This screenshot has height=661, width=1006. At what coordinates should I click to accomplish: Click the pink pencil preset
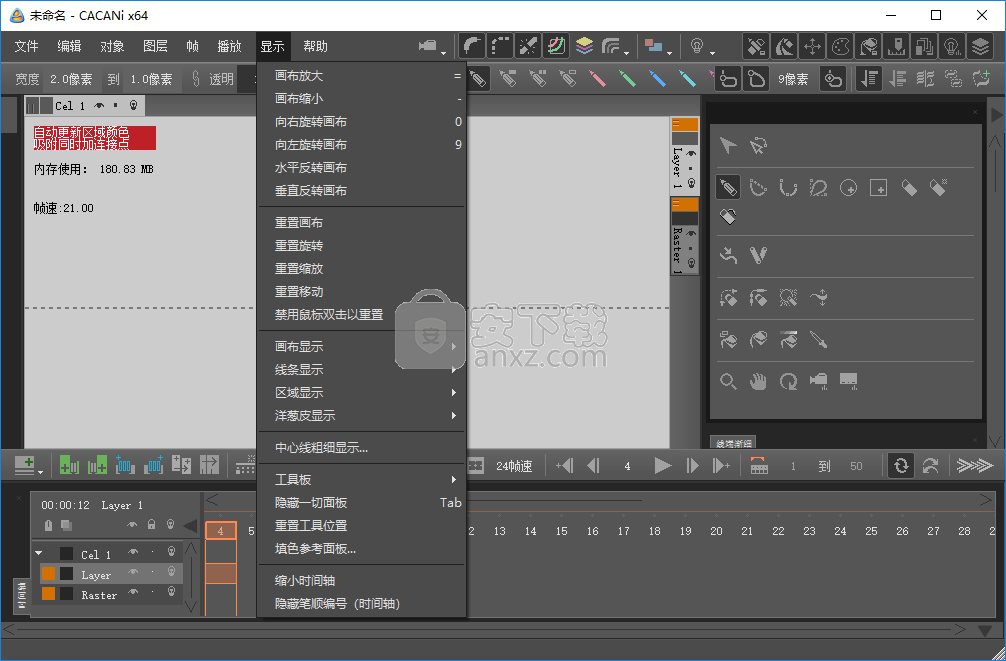(597, 79)
